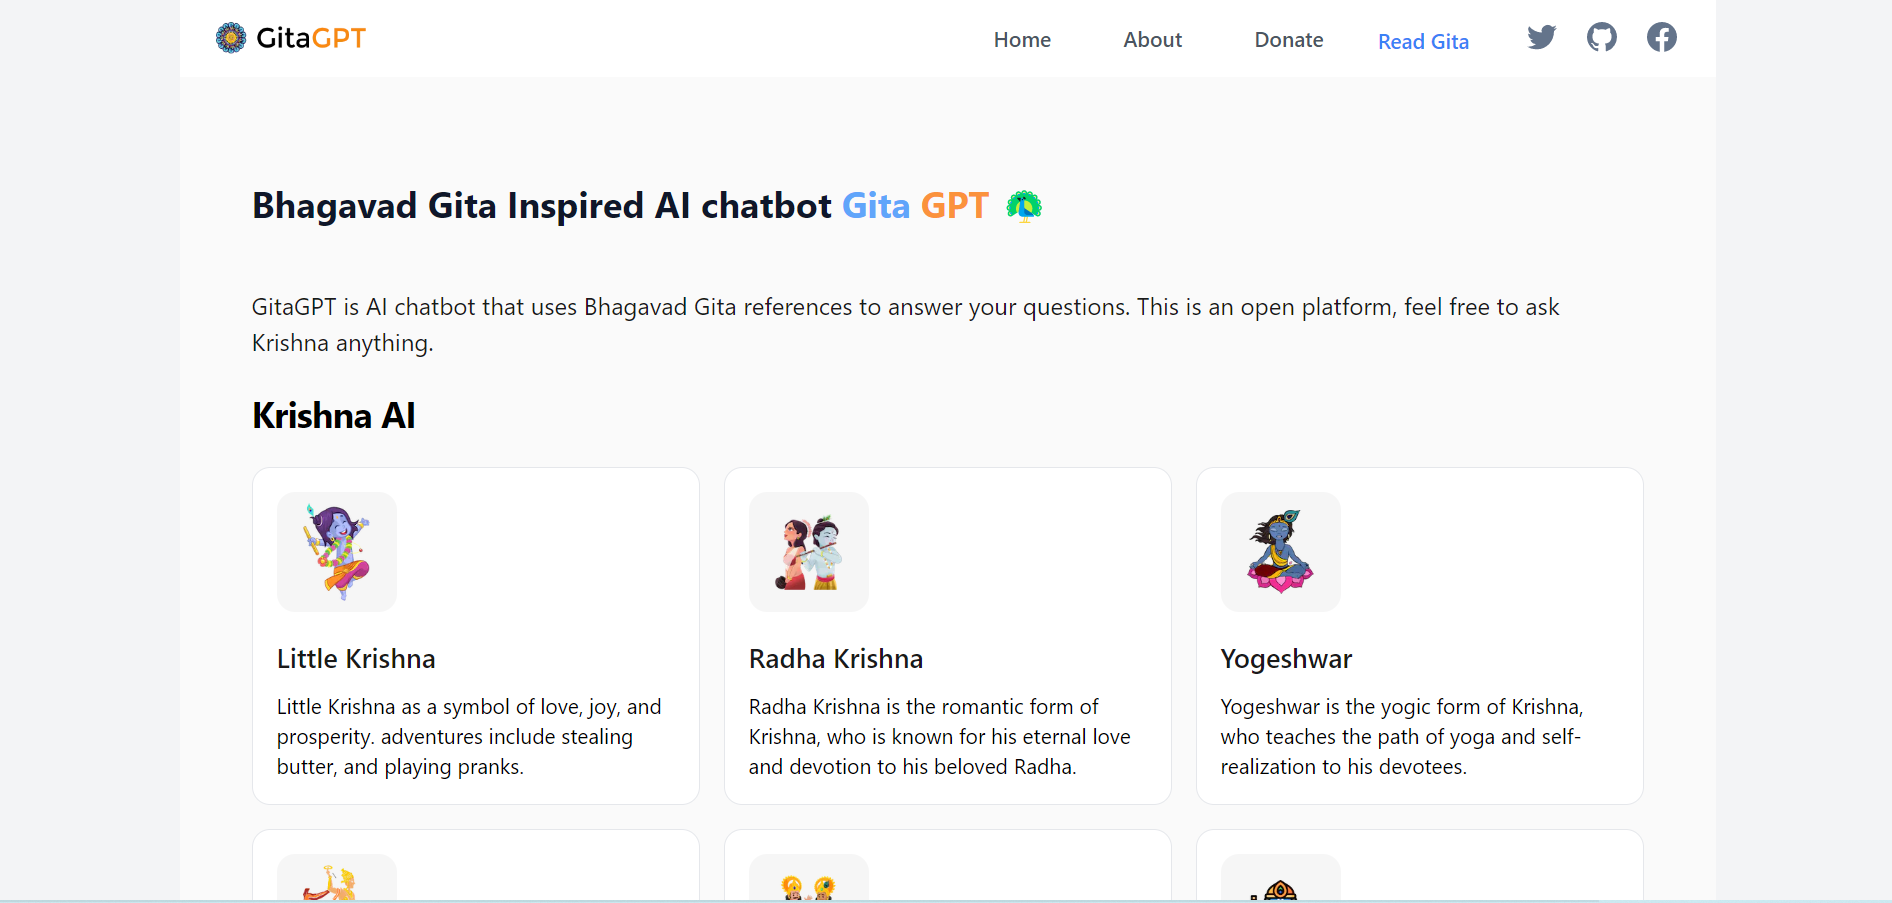Screen dimensions: 1892x903
Task: Click the GitaGPT mandala logo icon
Action: point(231,38)
